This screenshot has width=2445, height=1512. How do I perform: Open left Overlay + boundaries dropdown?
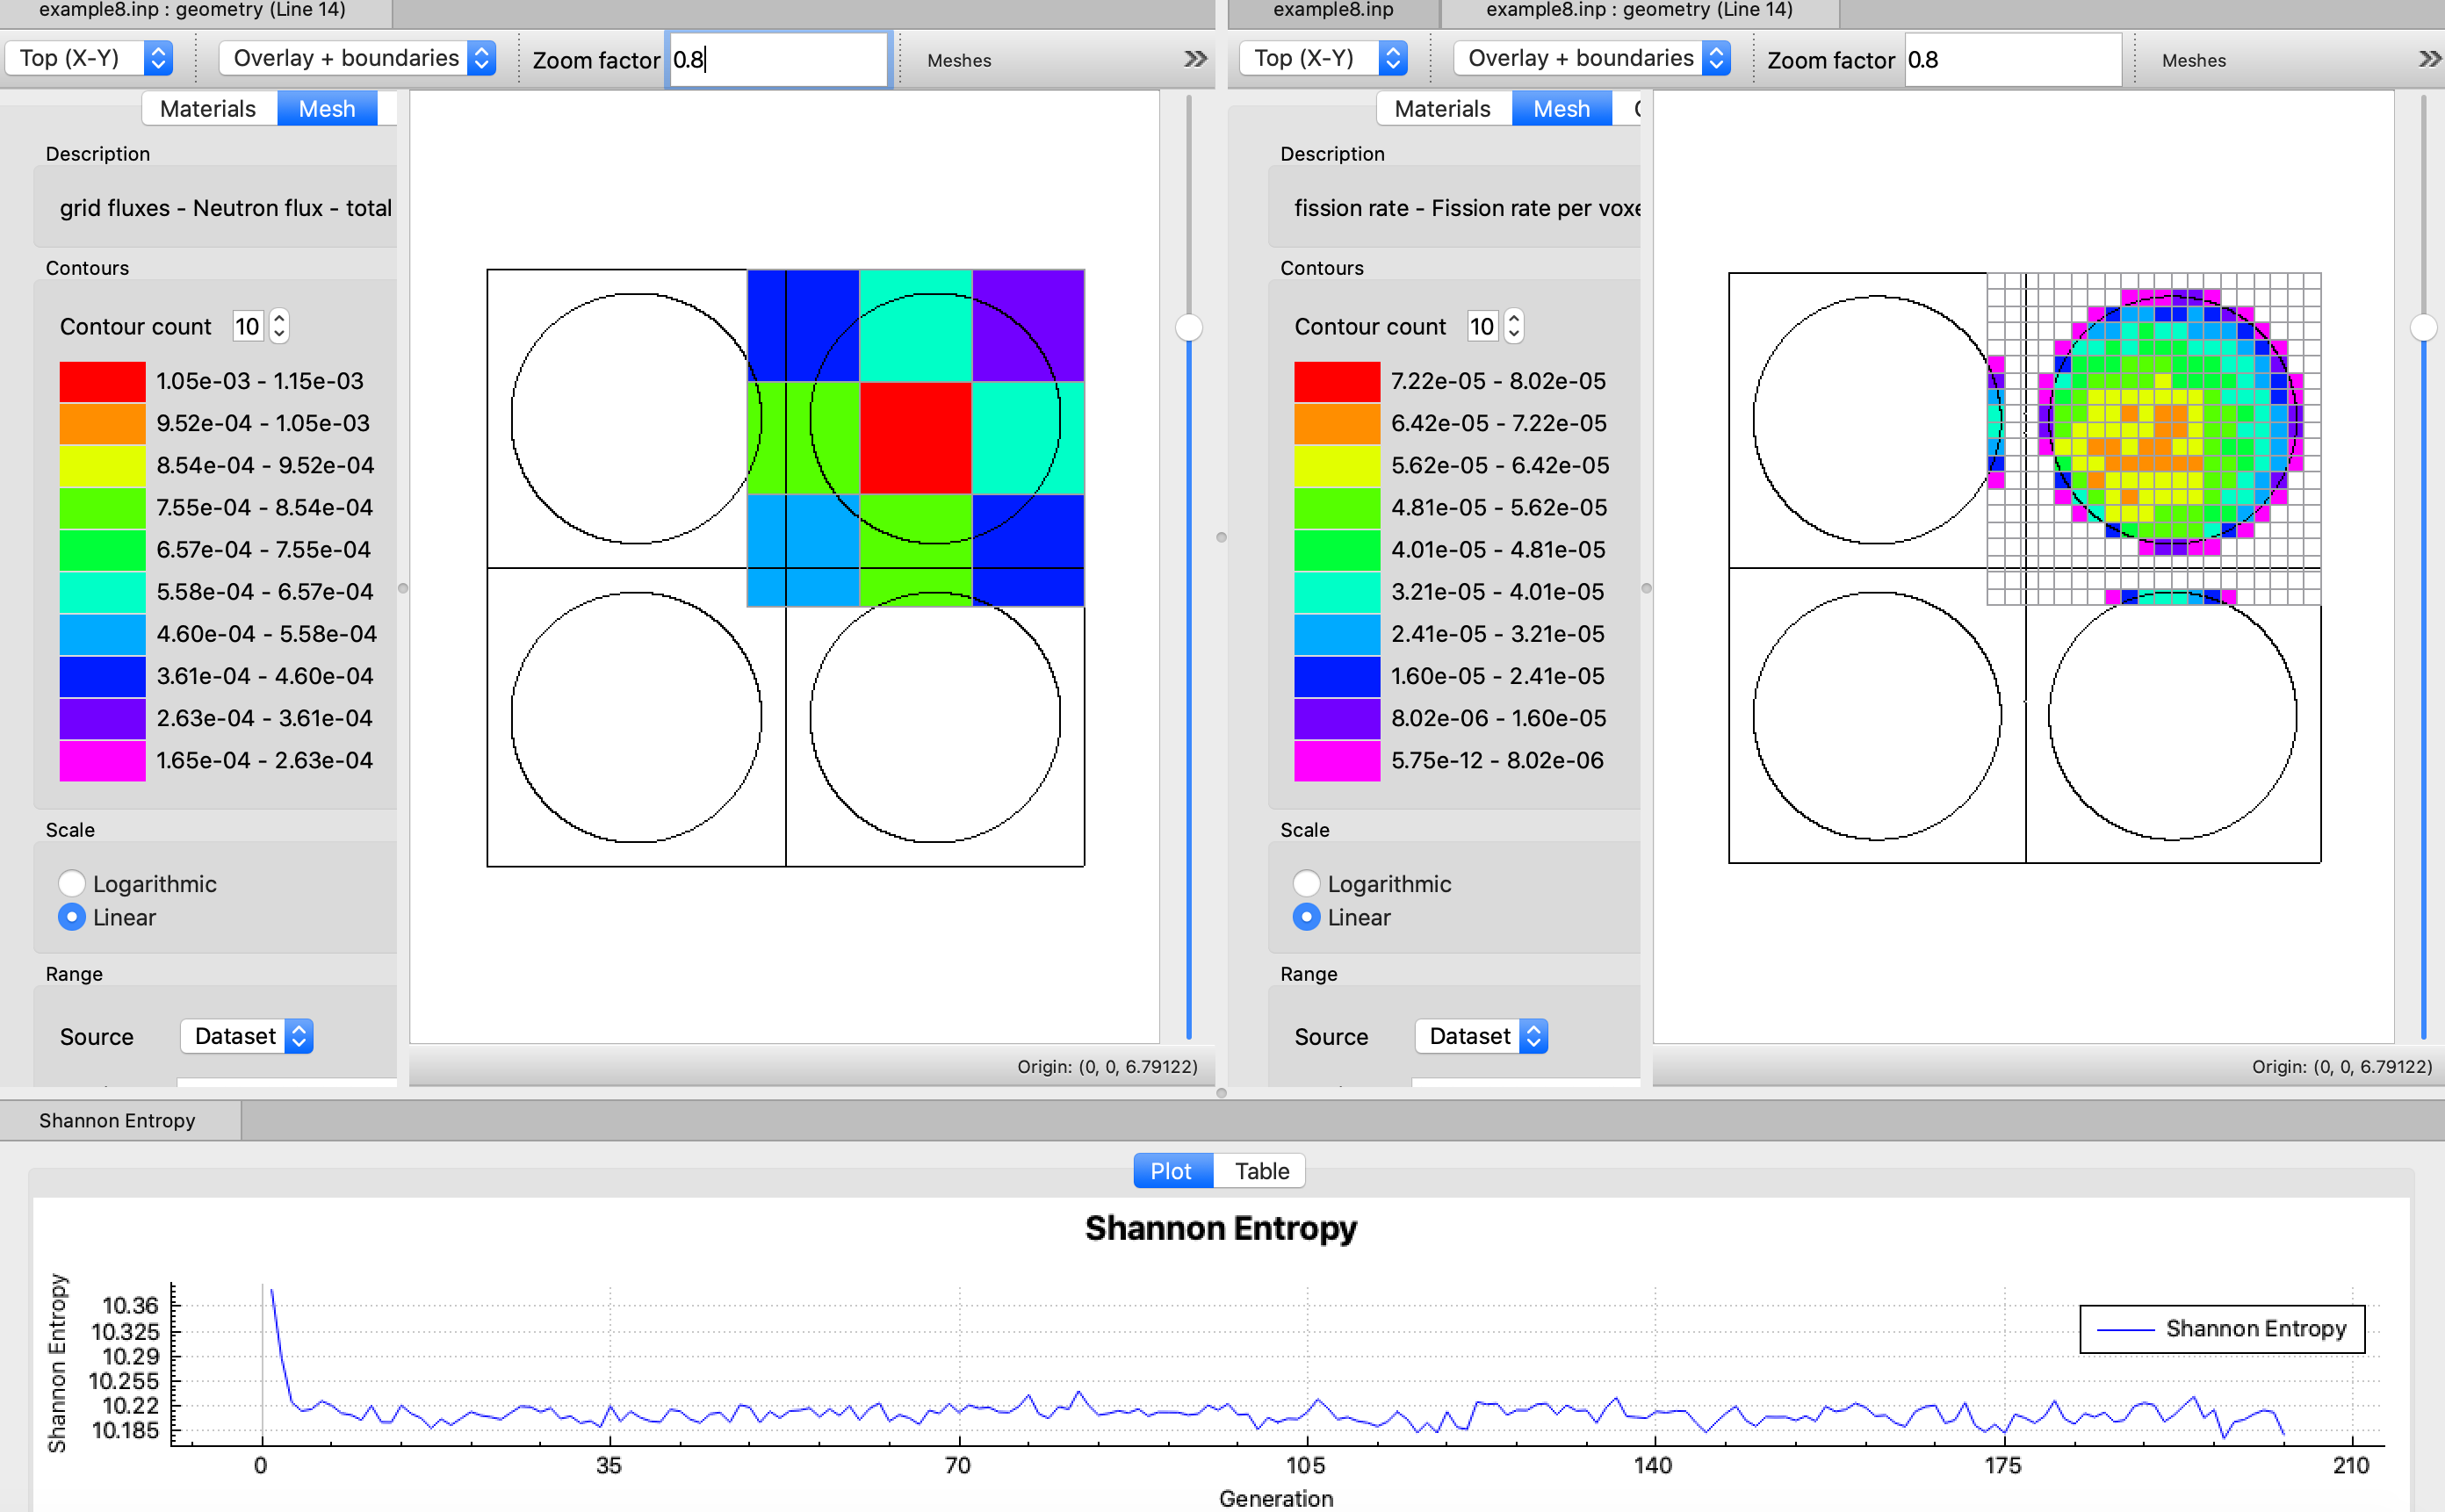coord(357,58)
